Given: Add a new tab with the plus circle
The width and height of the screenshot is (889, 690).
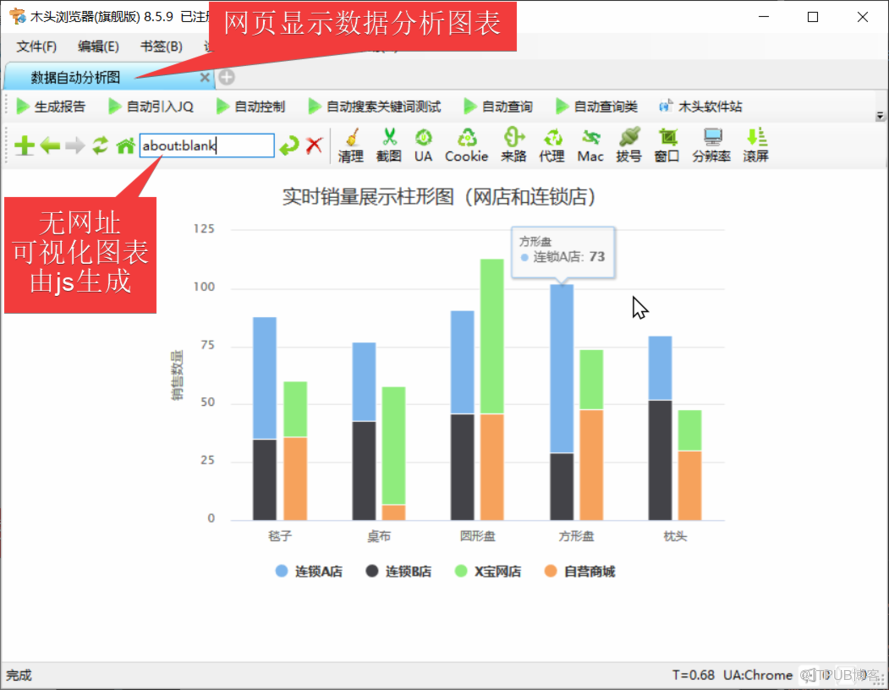Looking at the screenshot, I should pos(227,77).
